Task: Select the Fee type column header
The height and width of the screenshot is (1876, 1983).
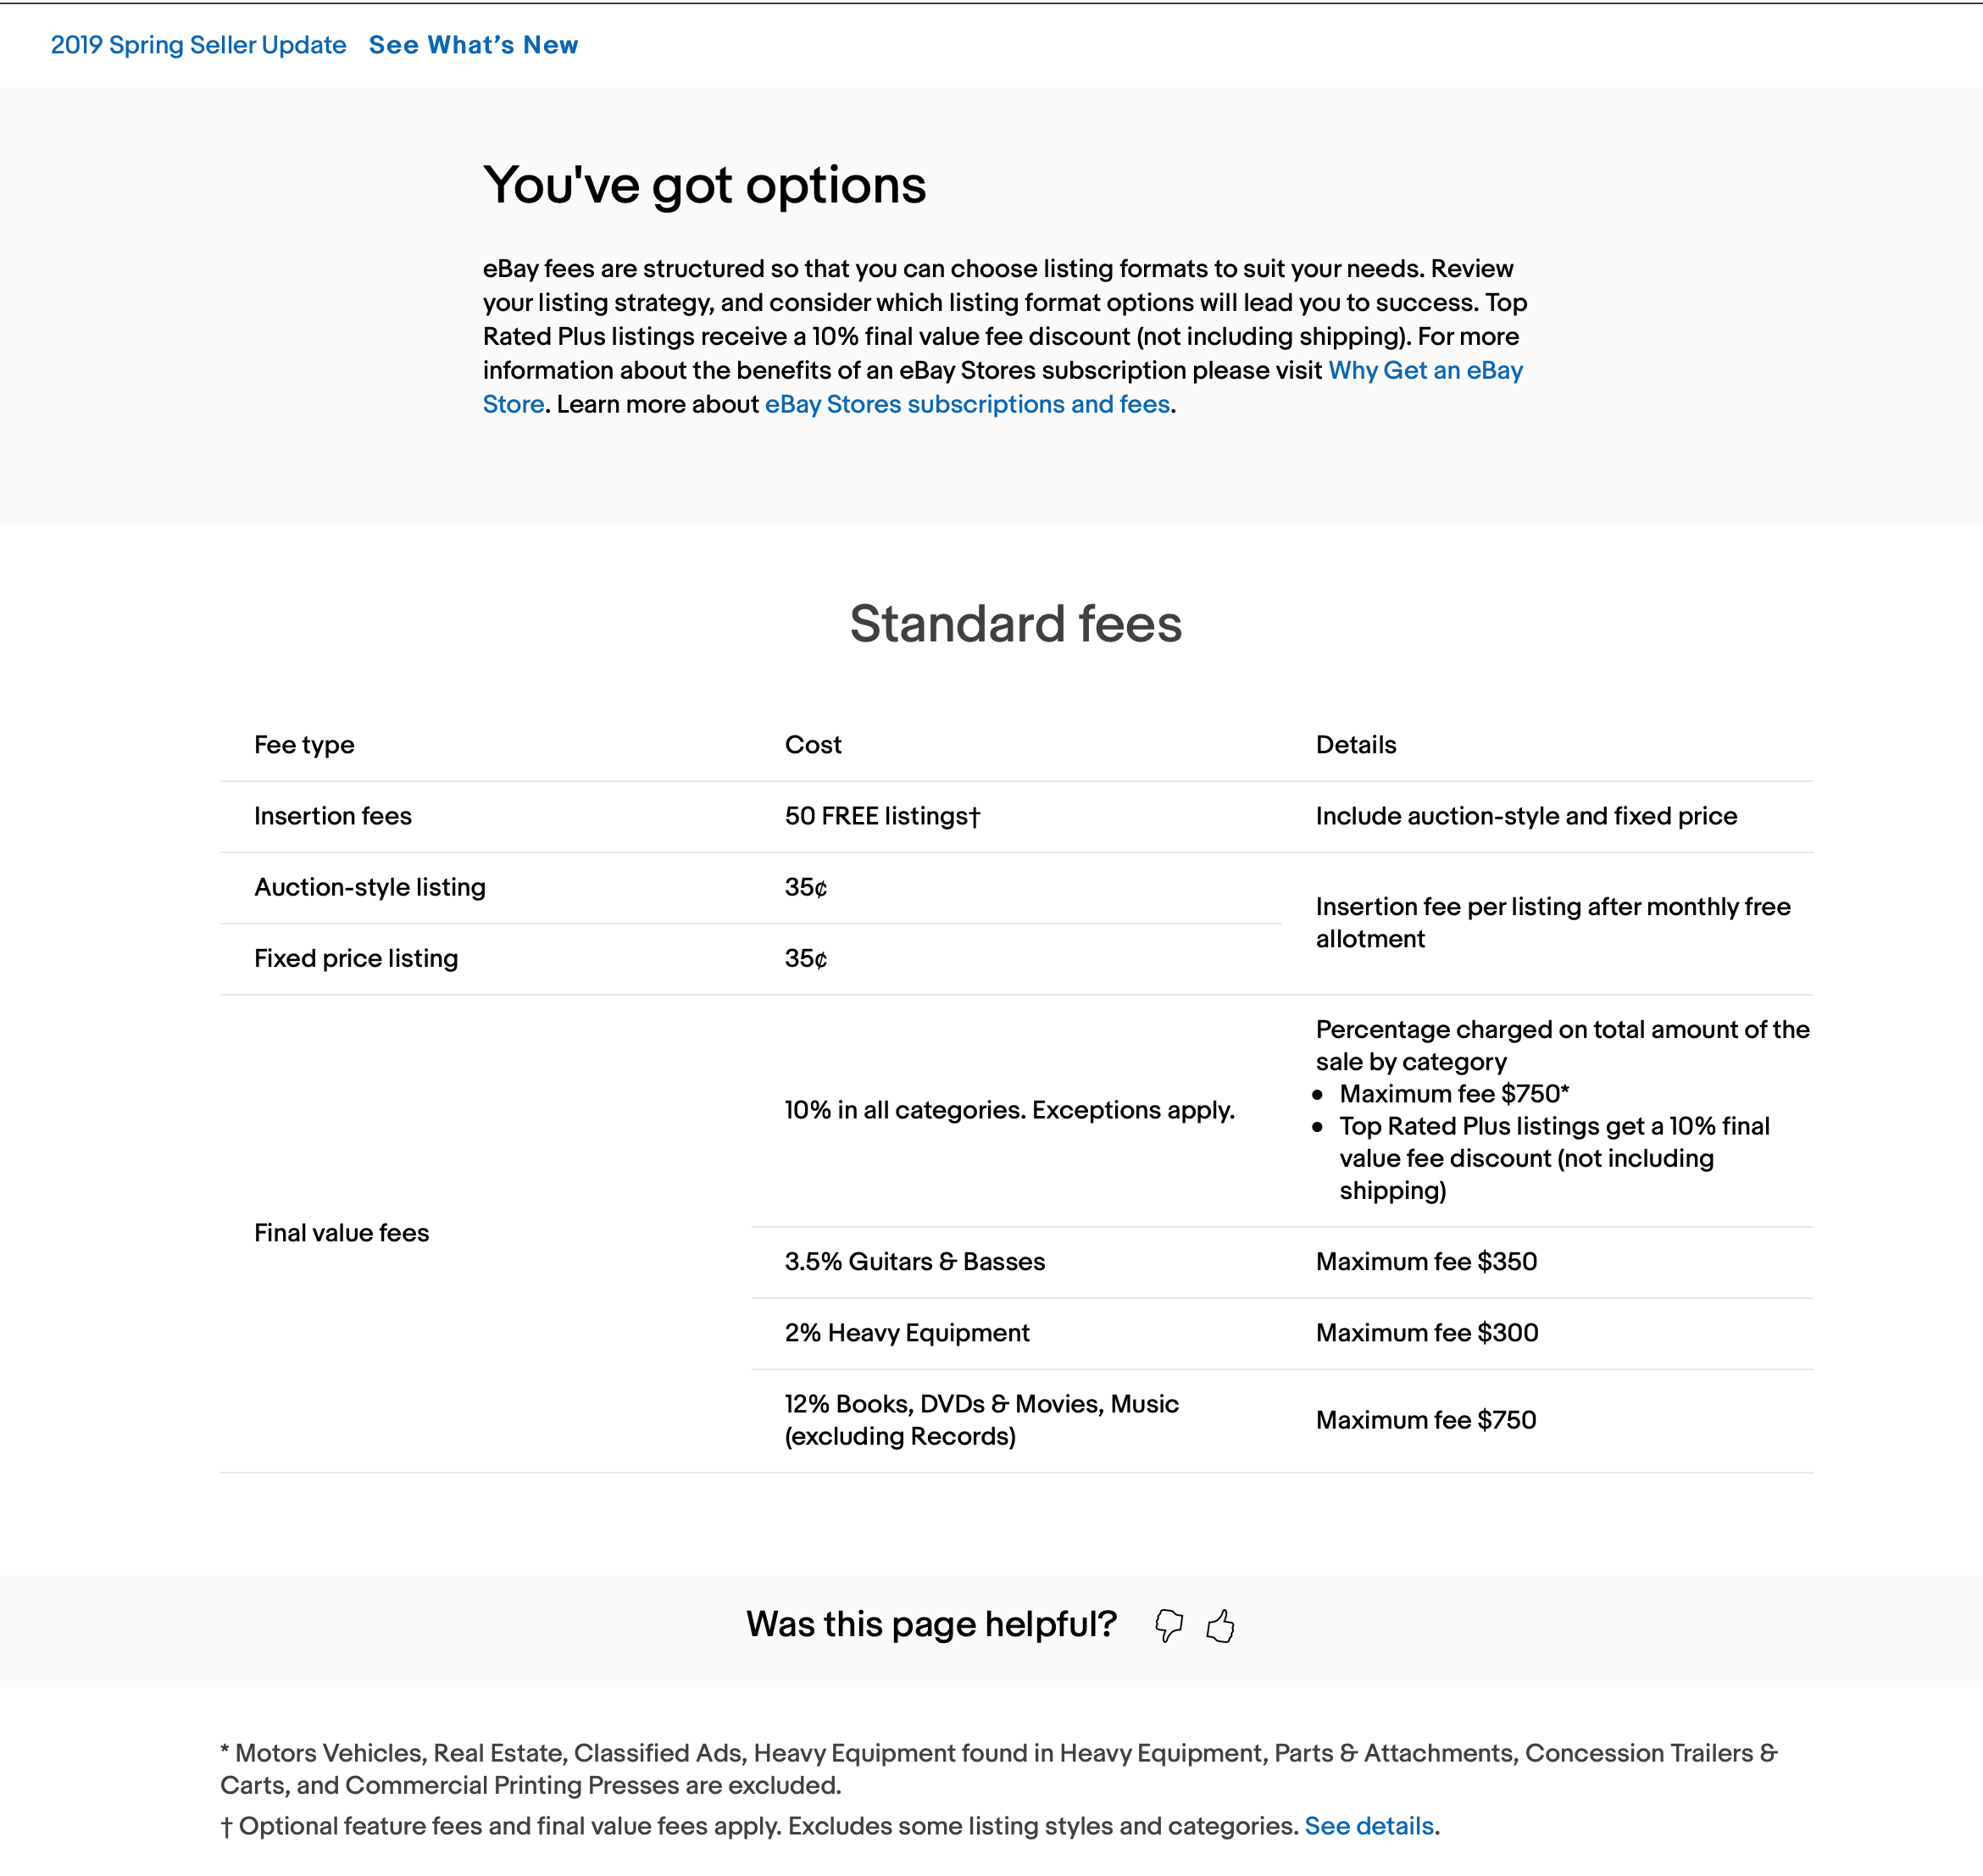Action: 304,745
